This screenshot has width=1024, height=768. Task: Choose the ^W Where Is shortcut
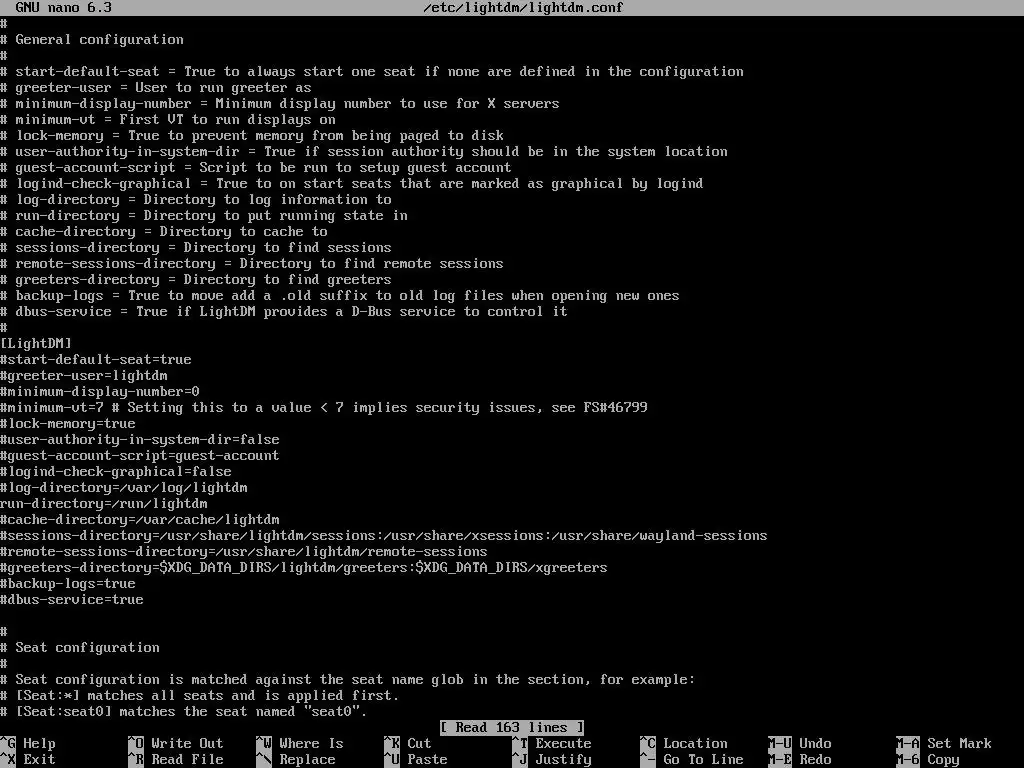tap(300, 743)
